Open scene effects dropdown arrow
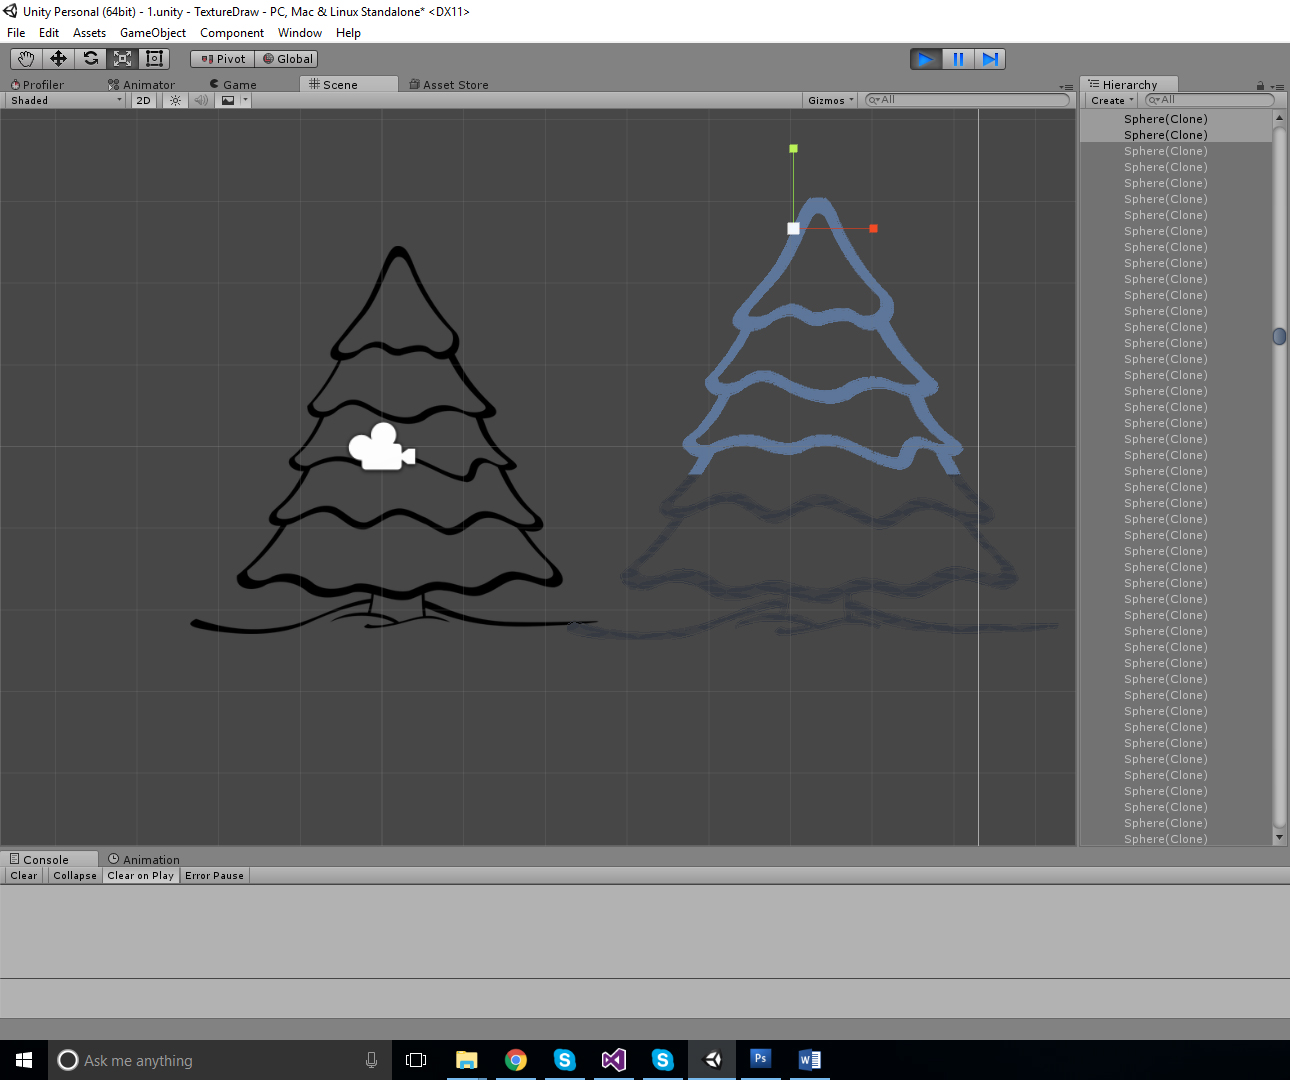This screenshot has height=1080, width=1290. coord(245,100)
